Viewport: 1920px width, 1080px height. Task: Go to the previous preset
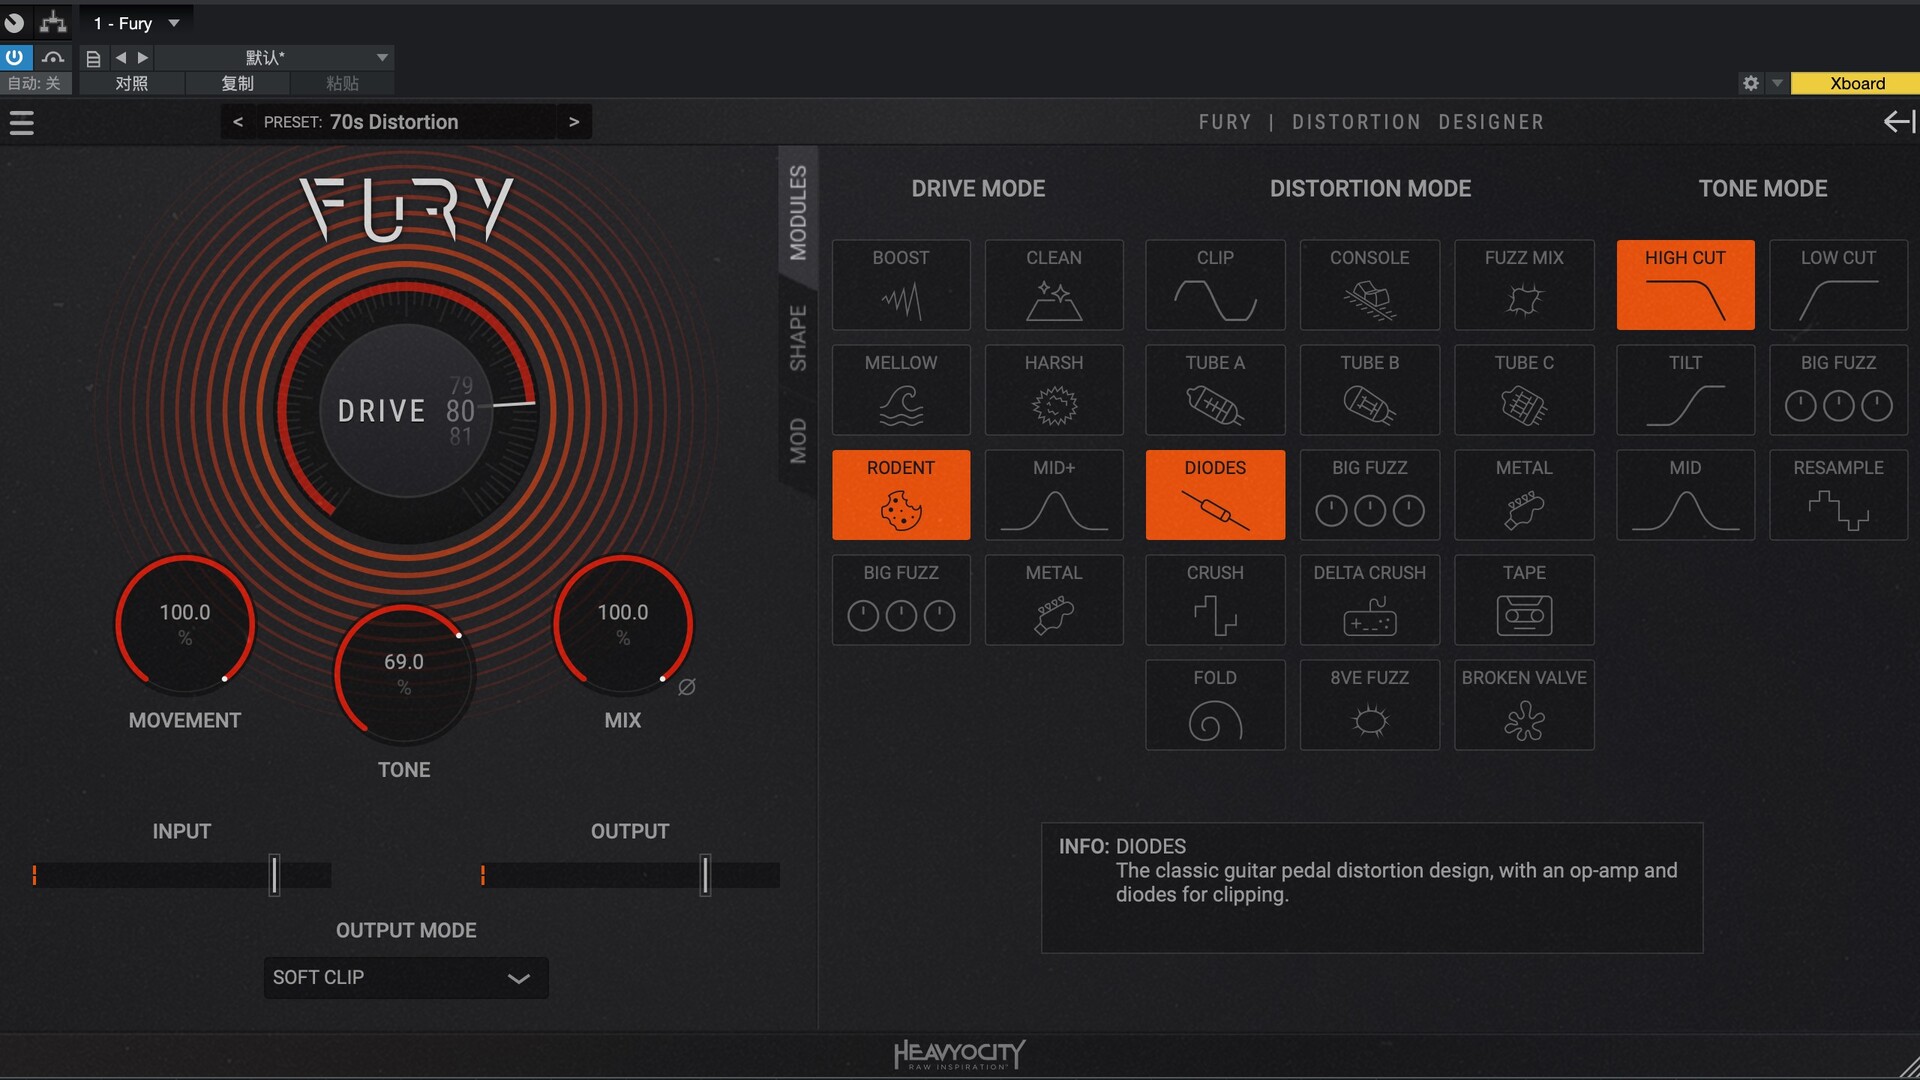(x=237, y=122)
